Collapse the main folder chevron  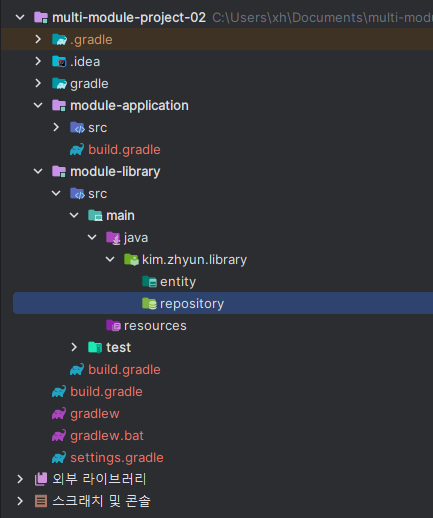coord(74,215)
